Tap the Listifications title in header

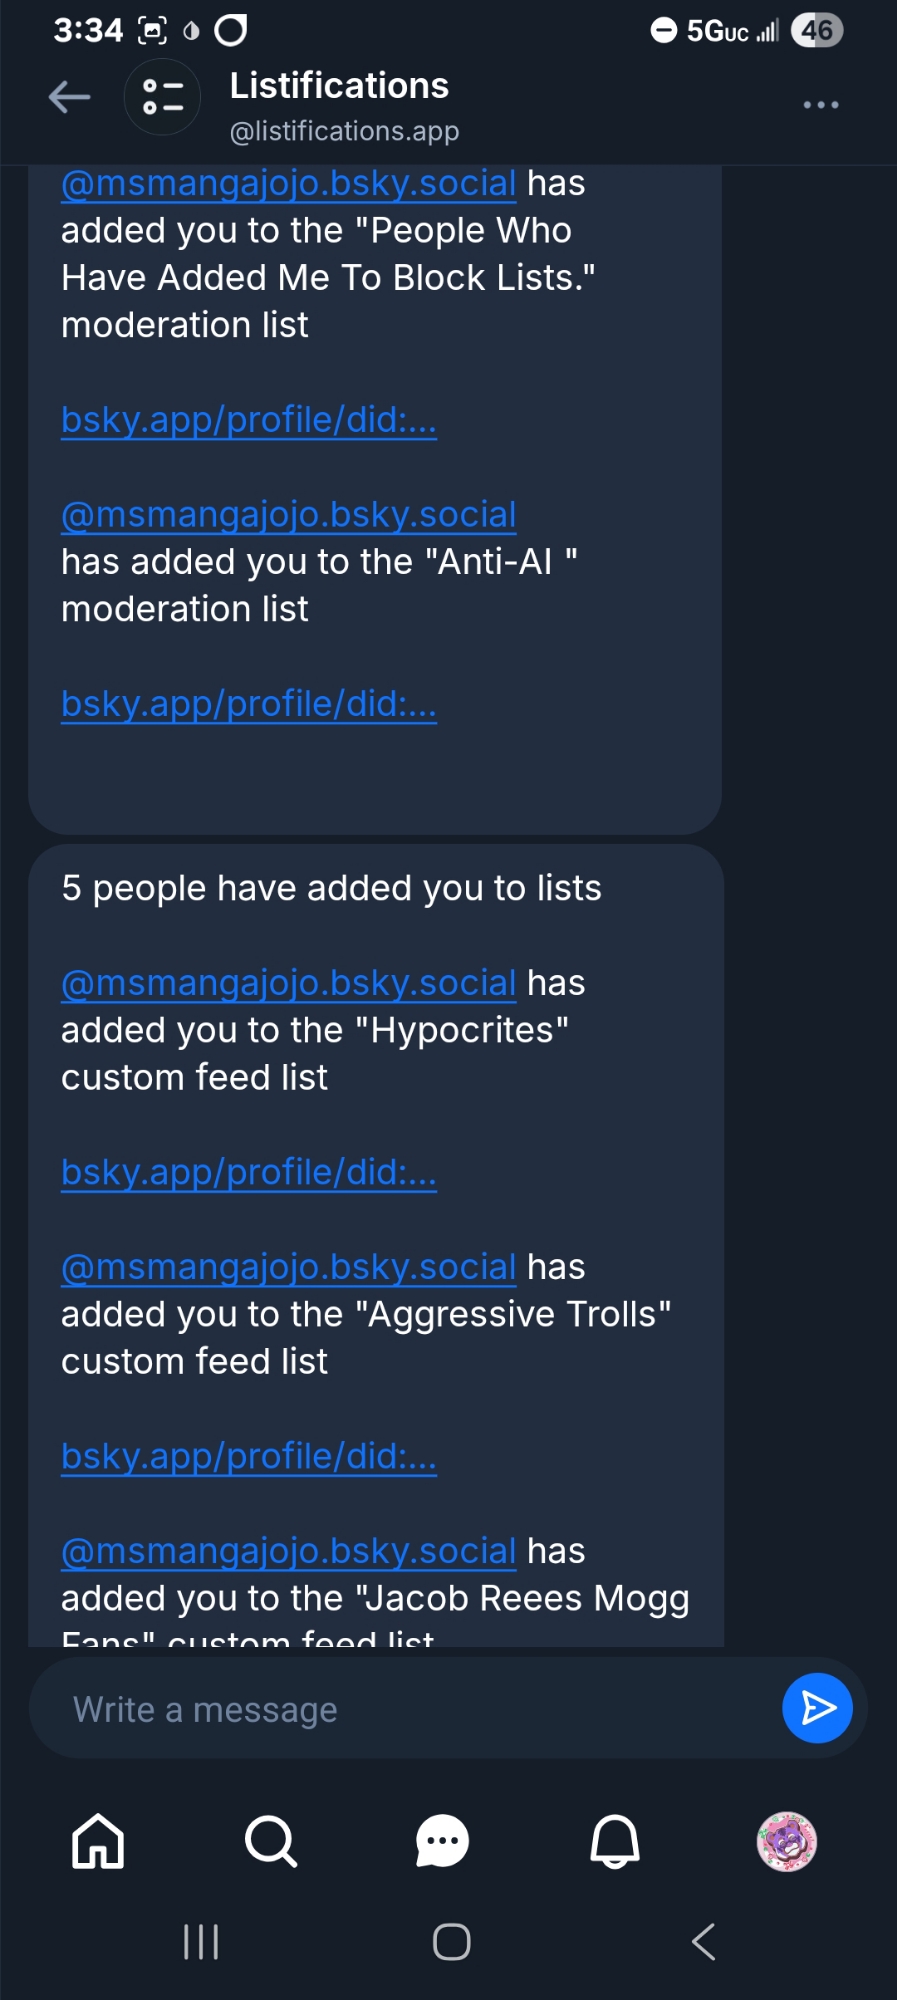tap(339, 86)
